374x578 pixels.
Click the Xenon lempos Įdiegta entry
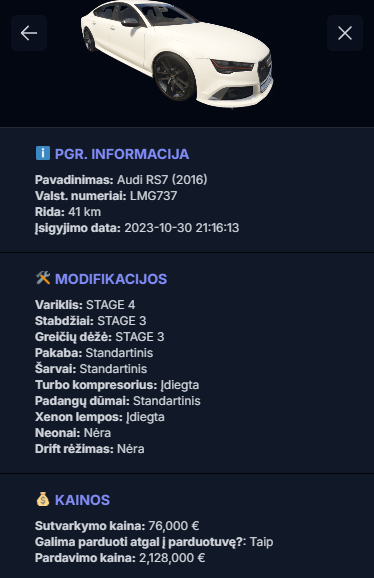click(x=100, y=417)
